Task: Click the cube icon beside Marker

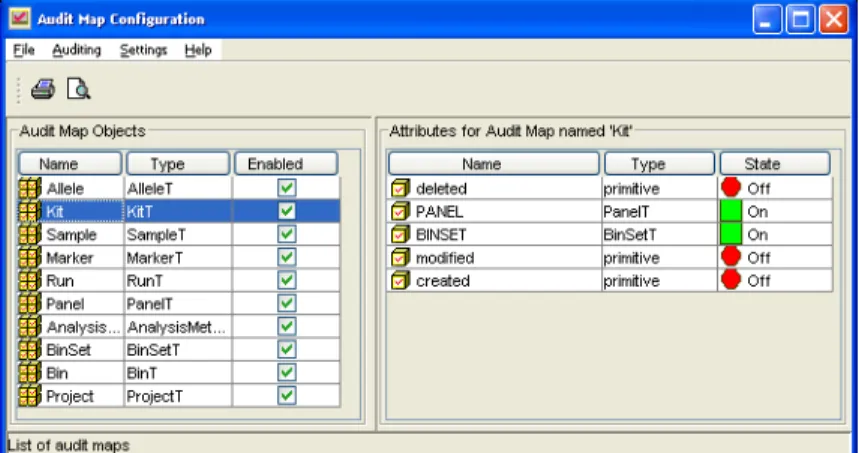Action: point(30,257)
